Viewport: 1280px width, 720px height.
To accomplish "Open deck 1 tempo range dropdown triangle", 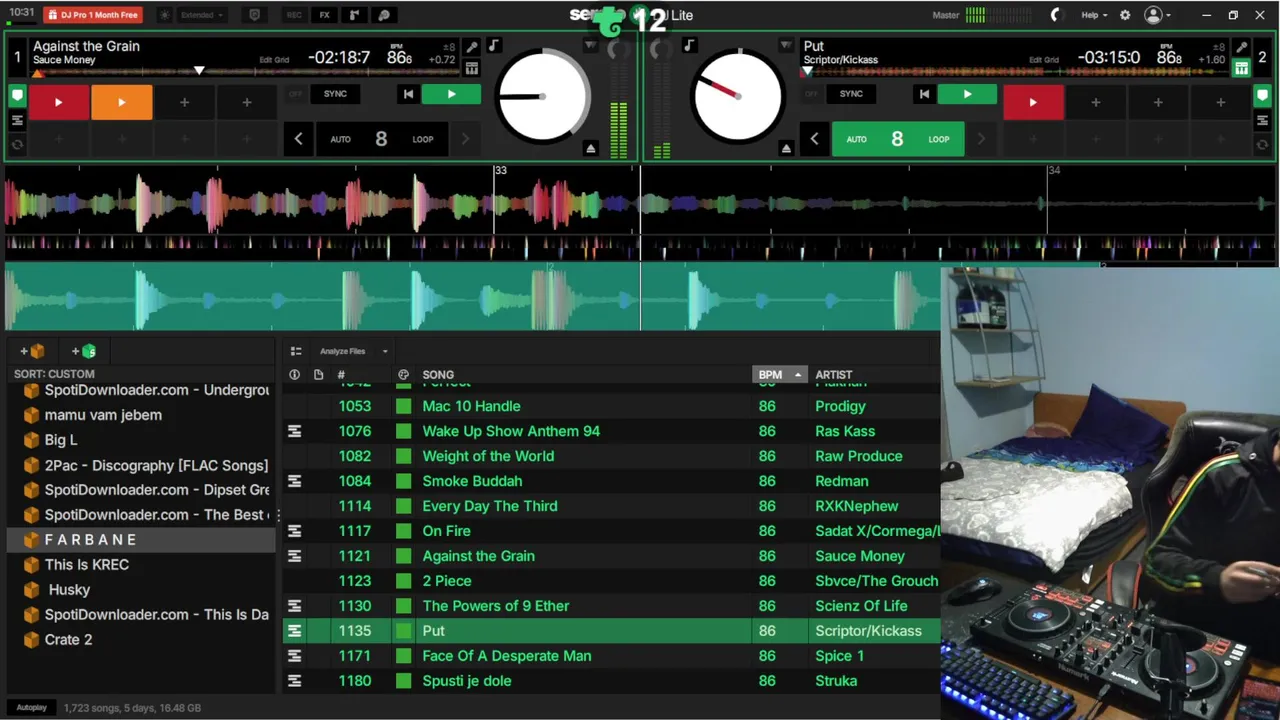I will pos(590,46).
